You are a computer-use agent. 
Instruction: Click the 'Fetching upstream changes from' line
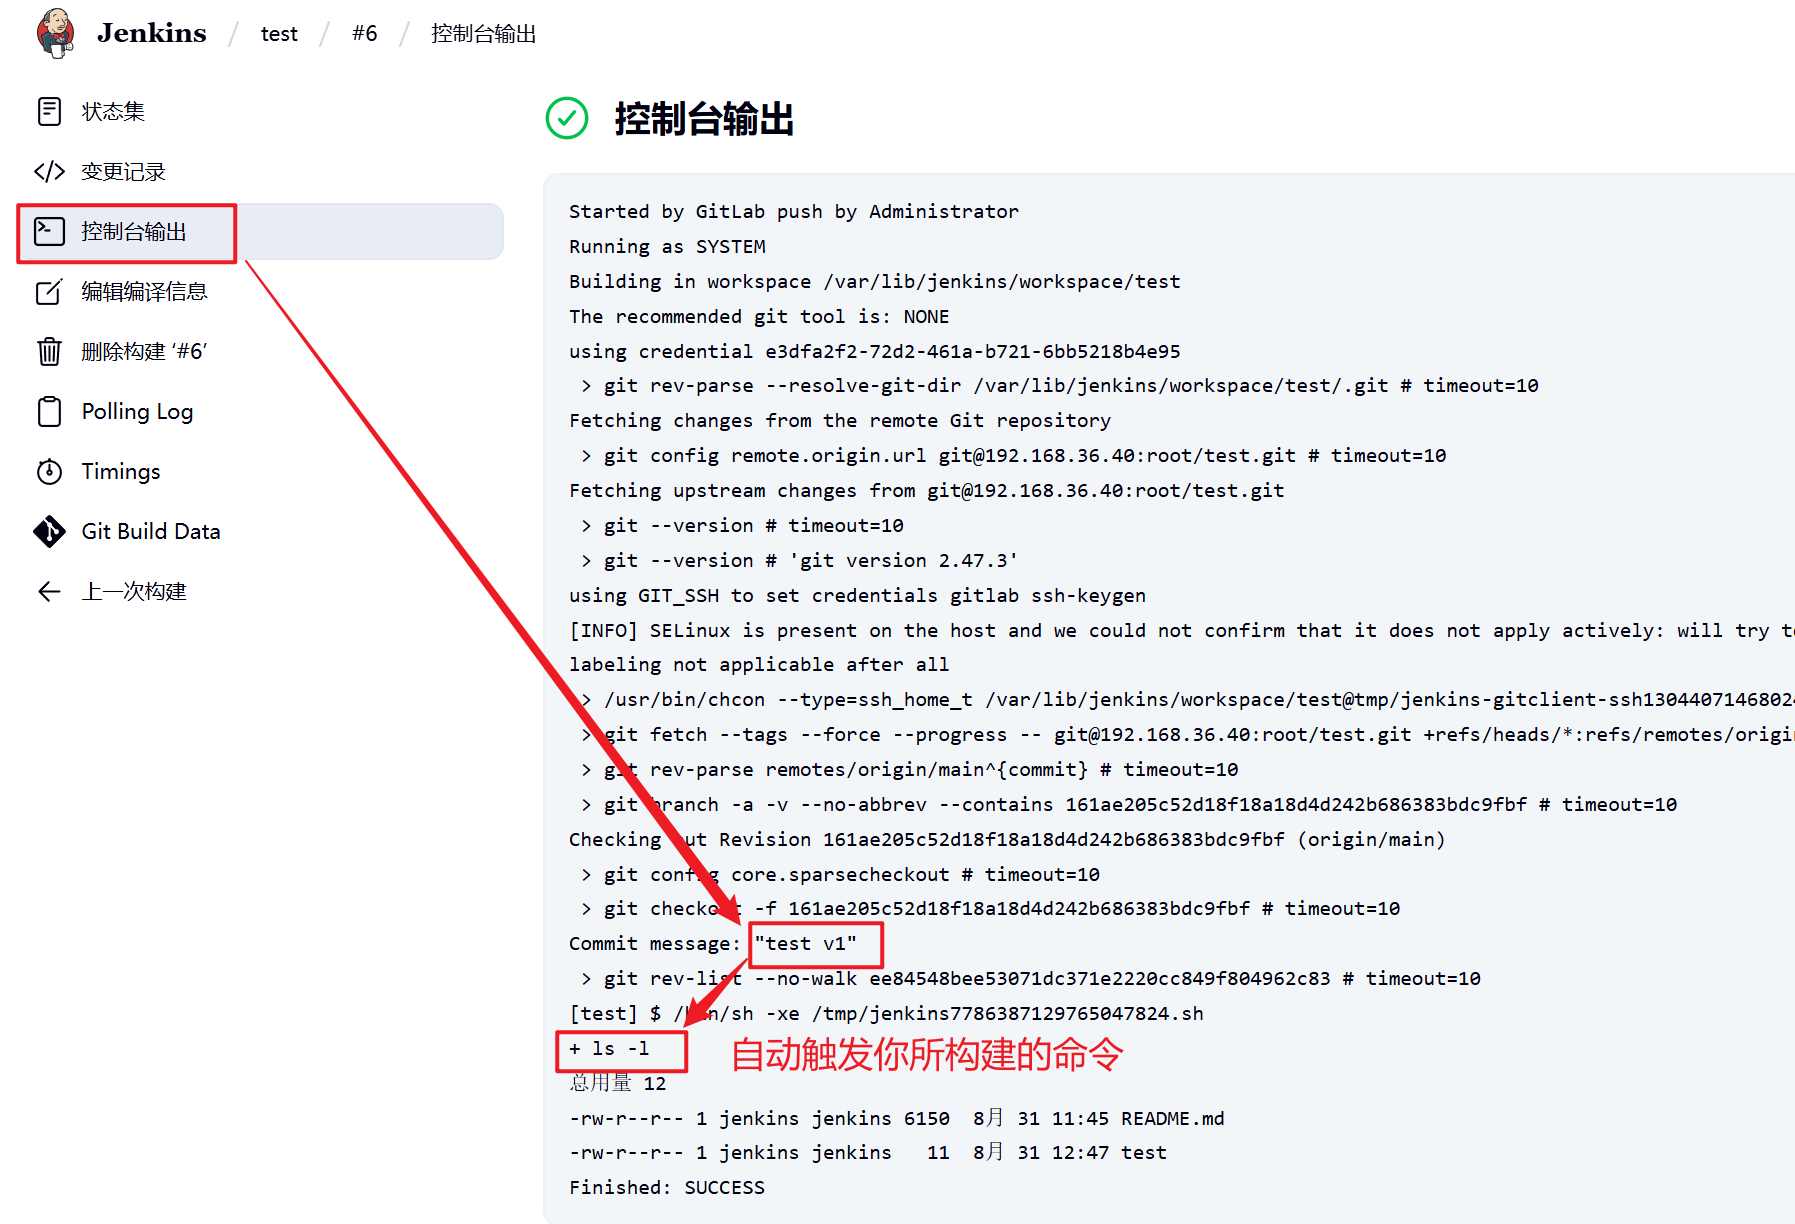pyautogui.click(x=927, y=490)
